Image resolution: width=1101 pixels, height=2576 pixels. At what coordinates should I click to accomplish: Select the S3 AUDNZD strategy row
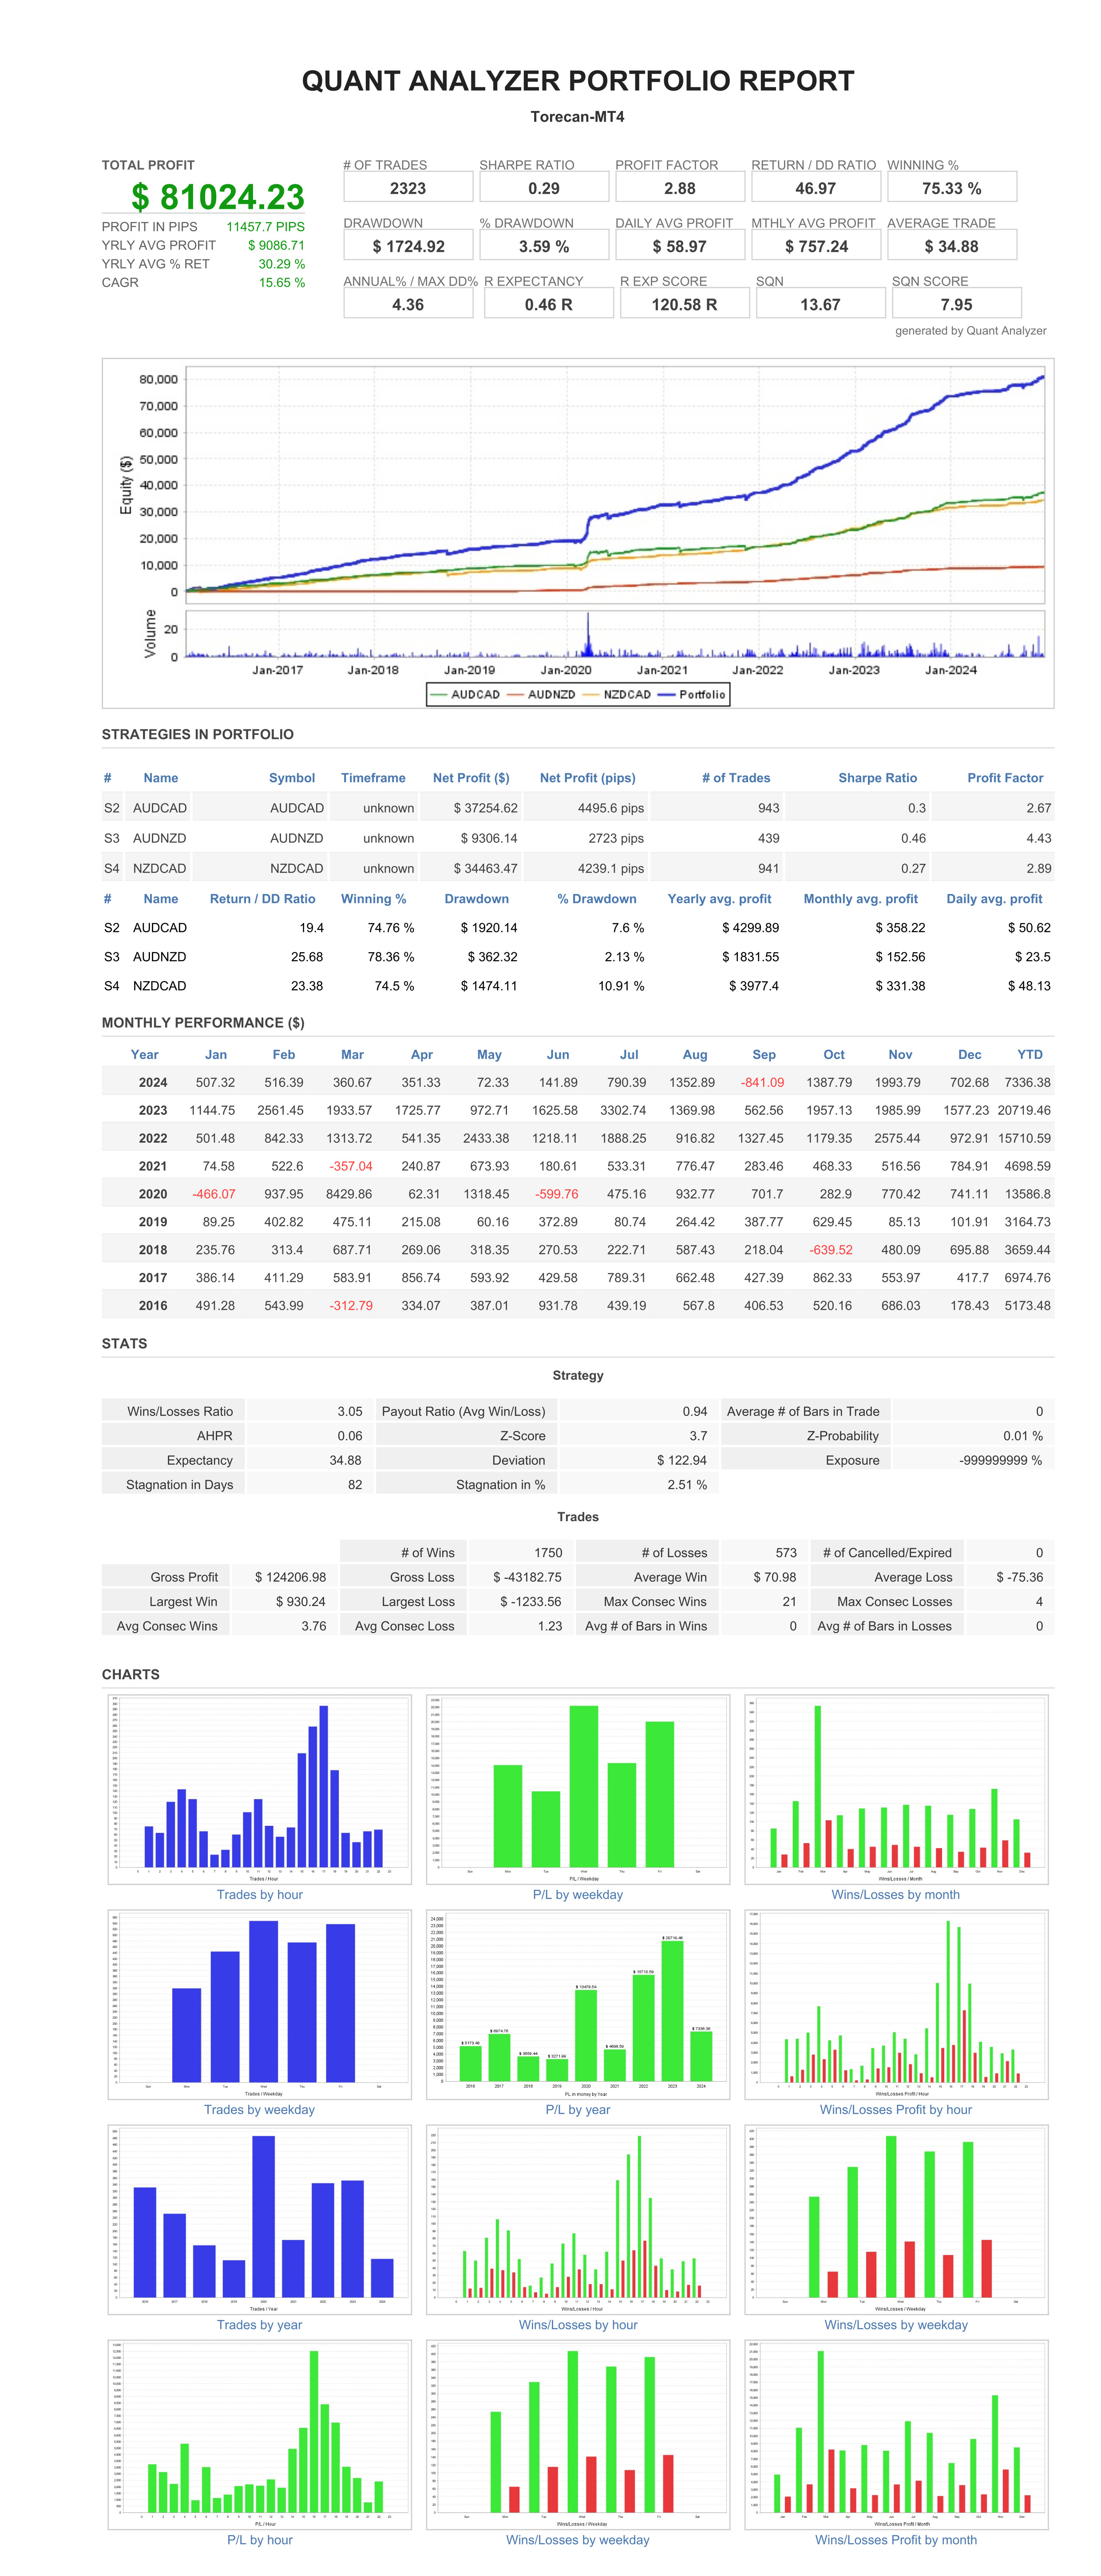[159, 838]
